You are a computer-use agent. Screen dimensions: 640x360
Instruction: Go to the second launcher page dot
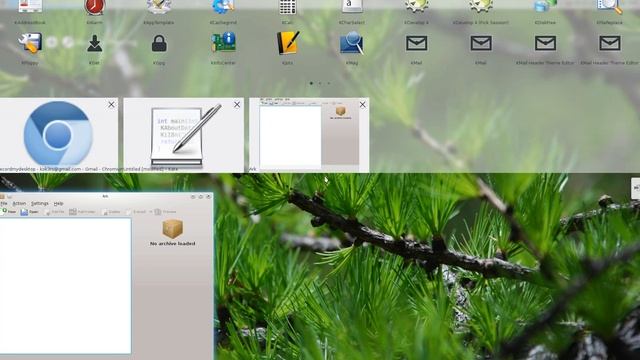[320, 83]
